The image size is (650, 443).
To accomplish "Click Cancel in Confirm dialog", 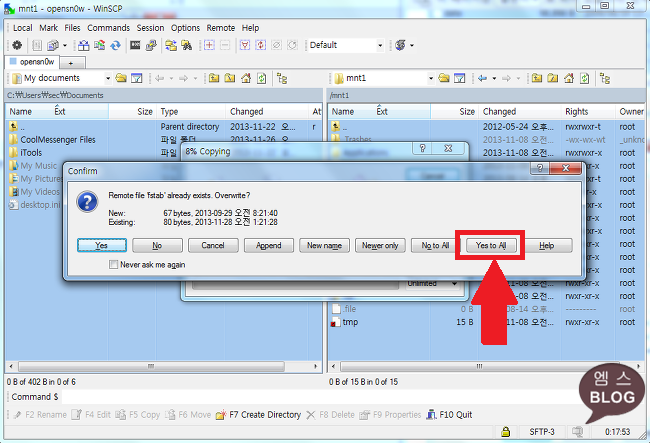I will [213, 245].
